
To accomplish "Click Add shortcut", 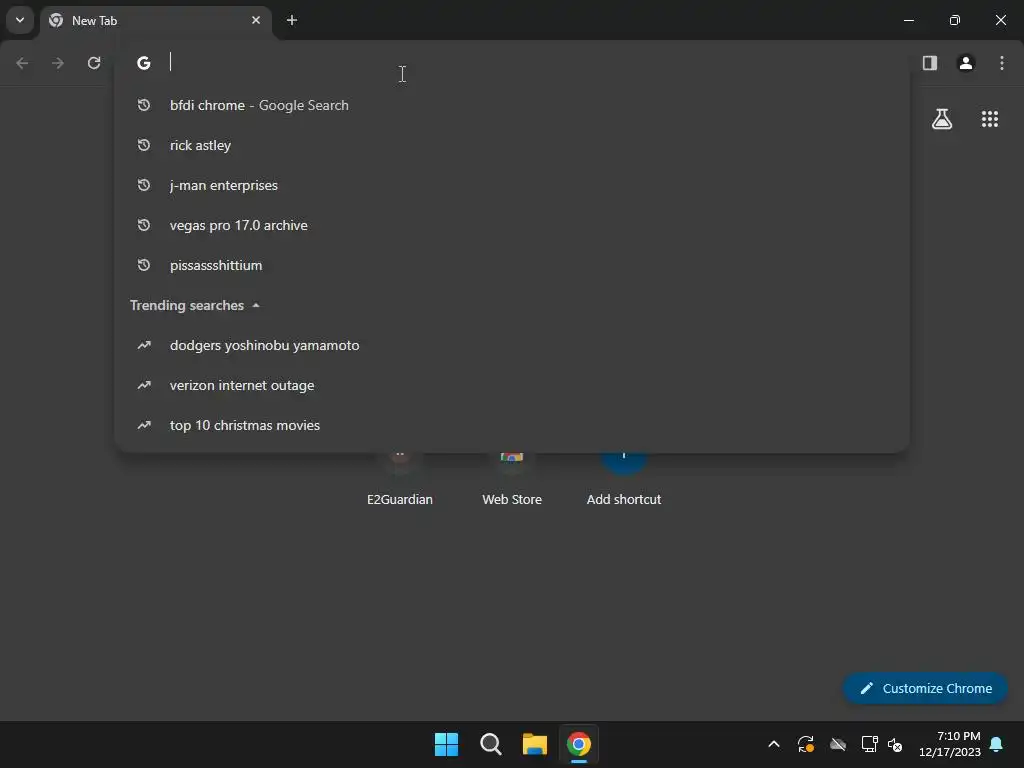I will tap(624, 480).
